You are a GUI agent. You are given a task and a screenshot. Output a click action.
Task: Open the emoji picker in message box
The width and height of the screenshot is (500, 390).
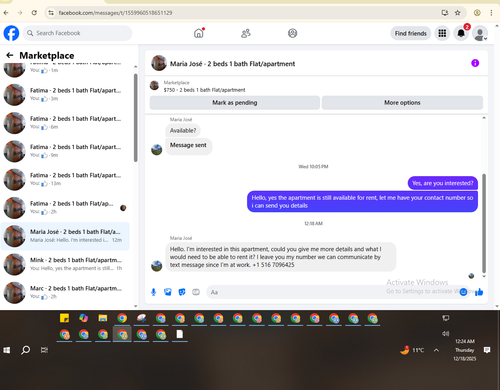[463, 292]
